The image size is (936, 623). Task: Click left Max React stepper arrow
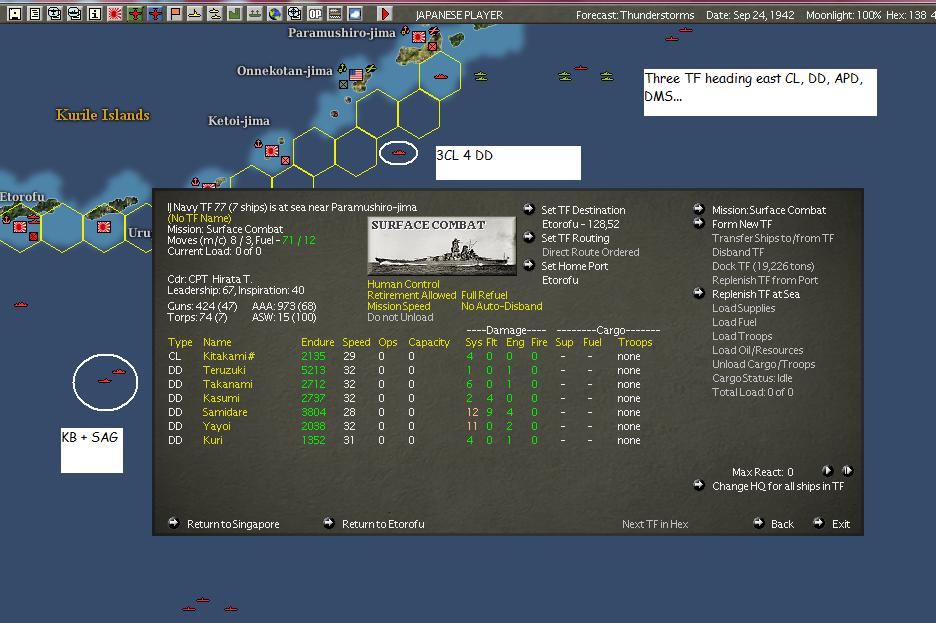pos(827,471)
